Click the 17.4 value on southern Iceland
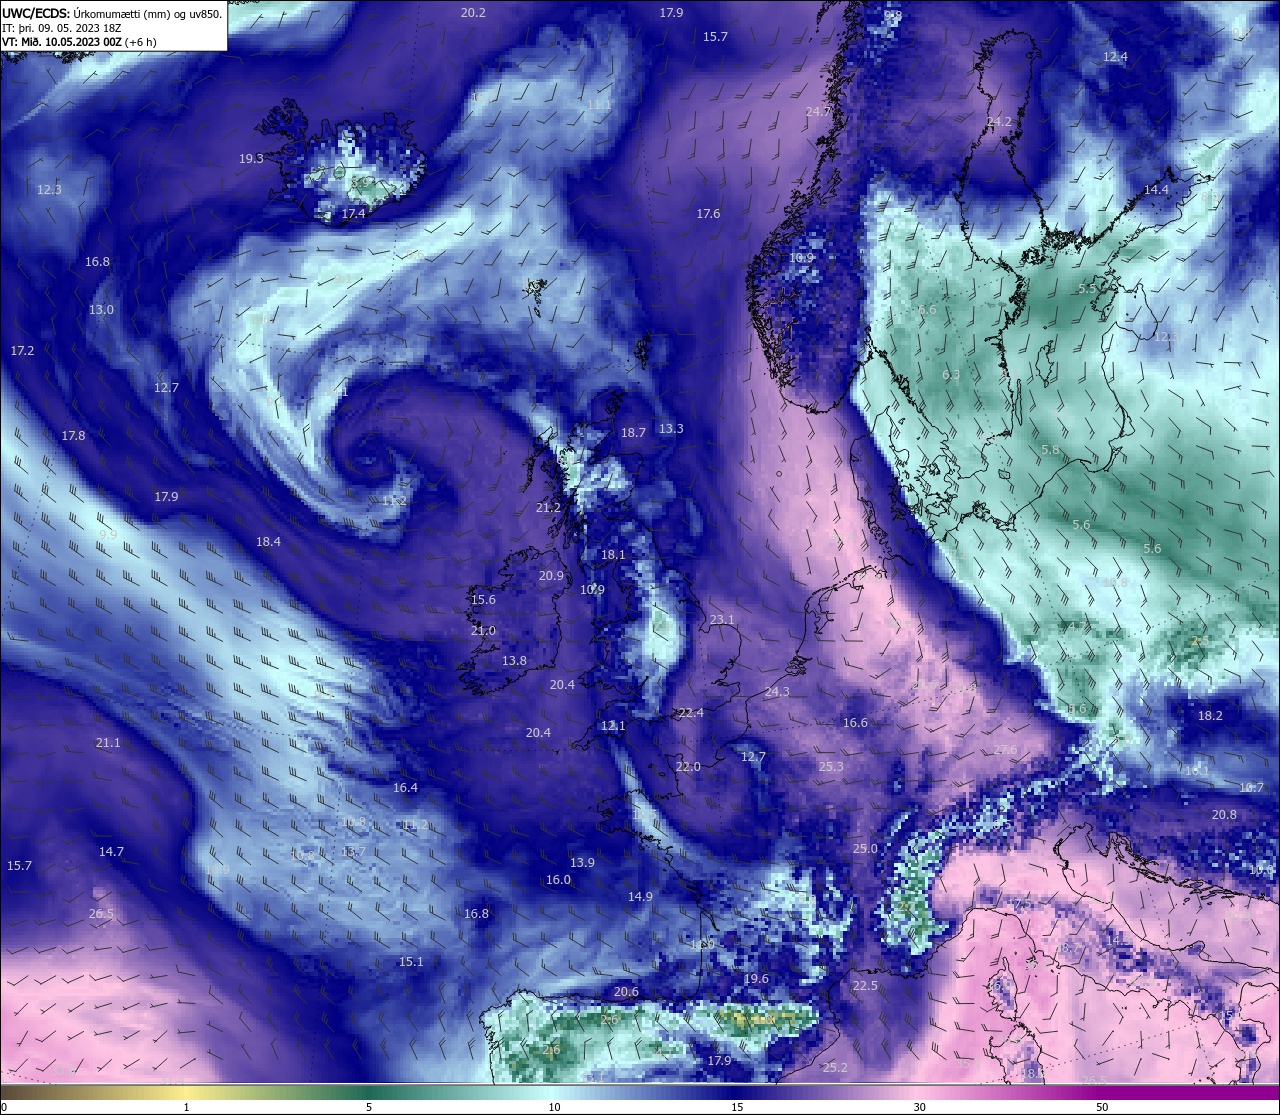Viewport: 1280px width, 1115px height. coord(353,214)
